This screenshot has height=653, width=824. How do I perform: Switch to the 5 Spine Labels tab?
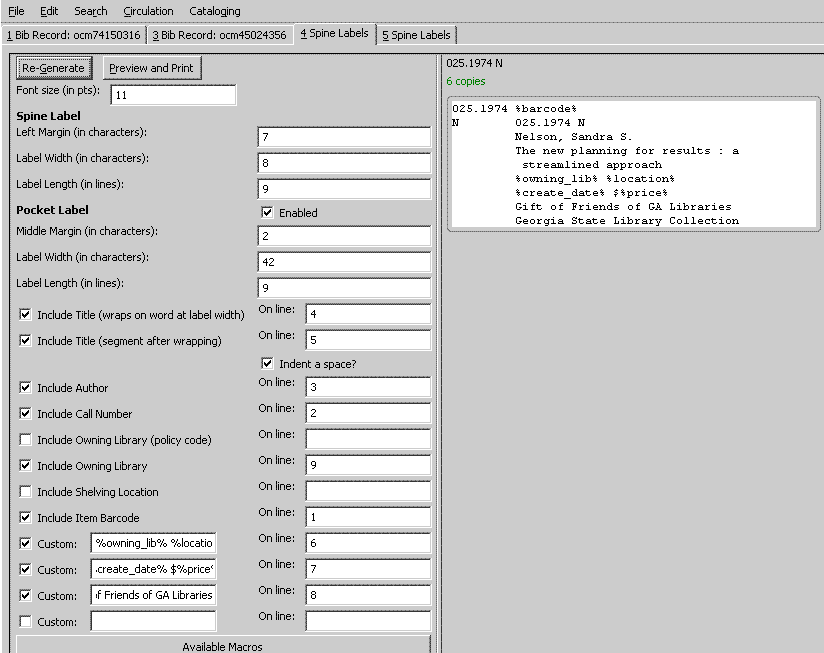(x=416, y=35)
